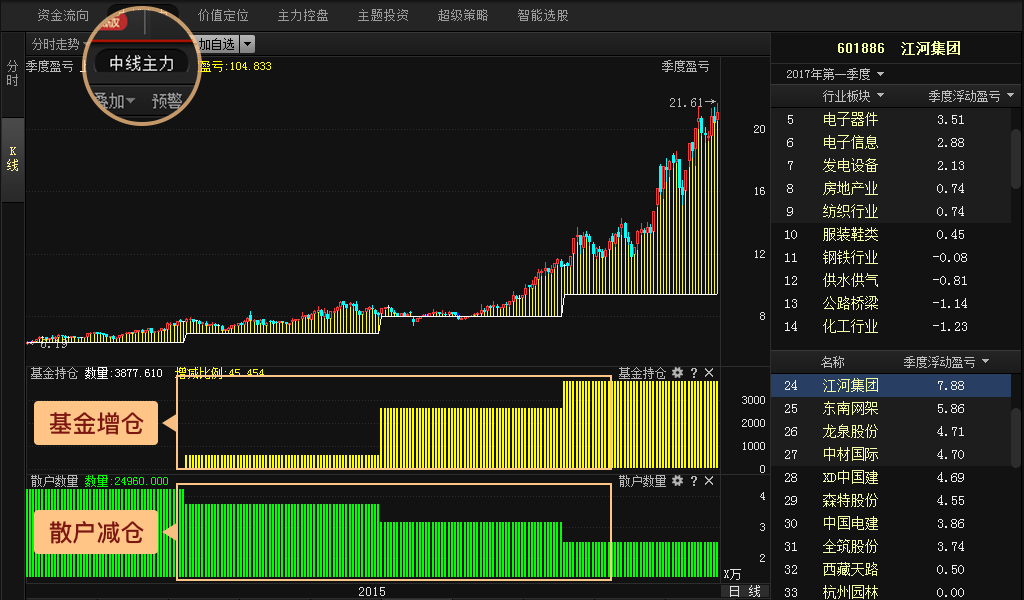This screenshot has height=600, width=1024.
Task: Close the 基金持仓 indicator panel
Action: [x=709, y=373]
